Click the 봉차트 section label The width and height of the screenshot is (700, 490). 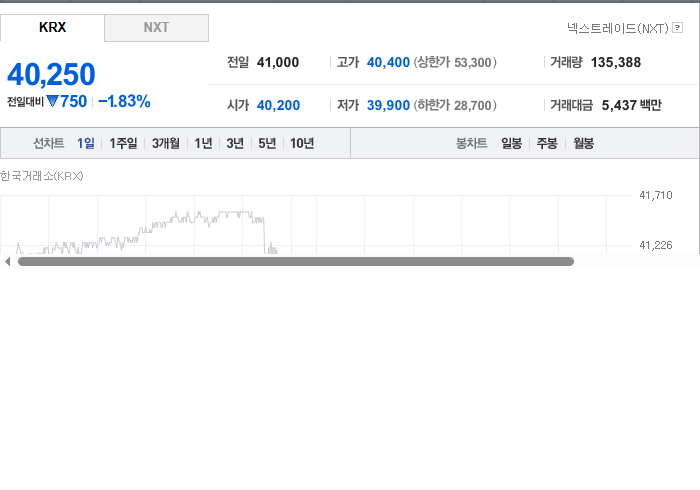click(x=471, y=143)
